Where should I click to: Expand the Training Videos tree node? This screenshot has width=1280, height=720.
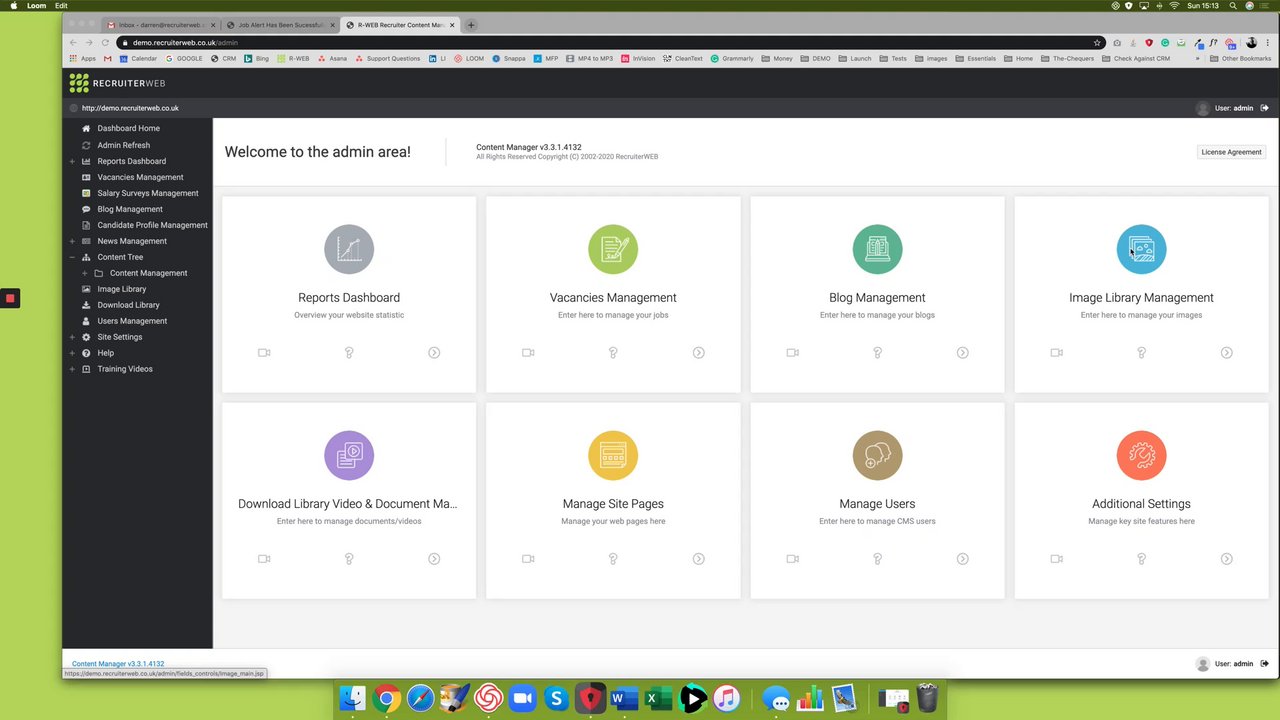[x=72, y=369]
